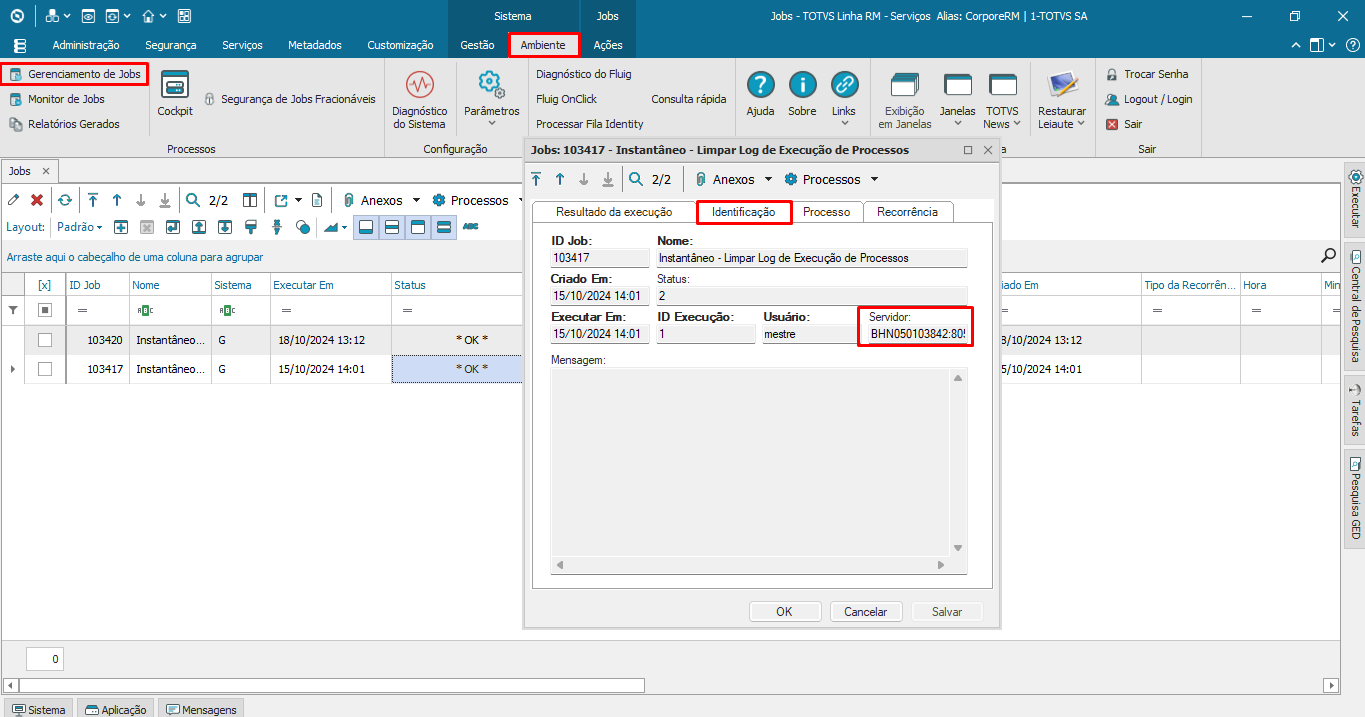
Task: Go to previous record in Jobs grid toolbar
Action: (117, 200)
